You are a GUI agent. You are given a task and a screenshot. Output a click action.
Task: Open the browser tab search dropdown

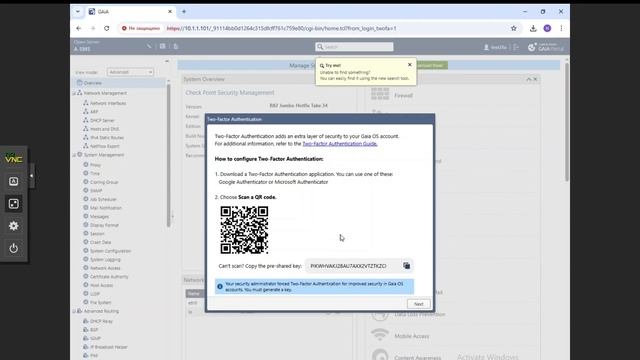(78, 11)
